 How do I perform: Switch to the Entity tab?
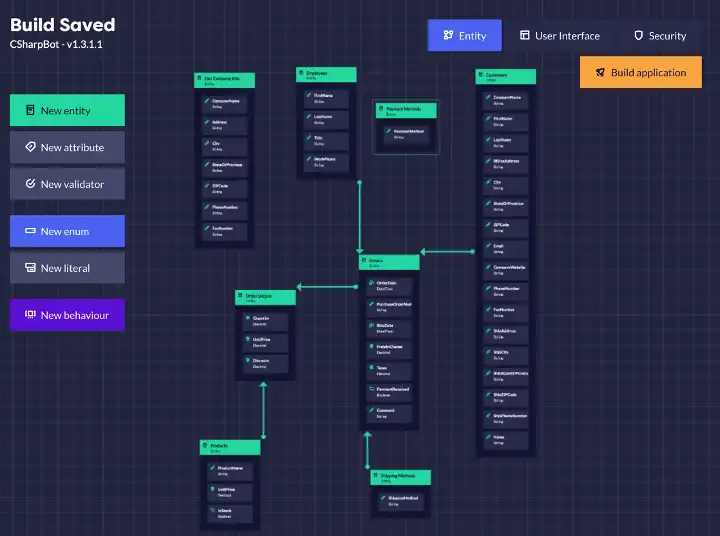tap(458, 36)
